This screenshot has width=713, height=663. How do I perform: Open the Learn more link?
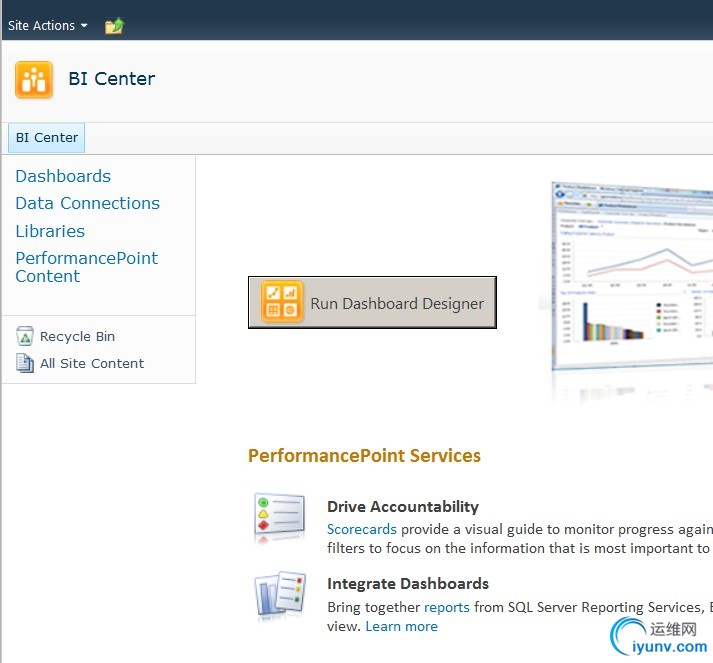coord(402,627)
